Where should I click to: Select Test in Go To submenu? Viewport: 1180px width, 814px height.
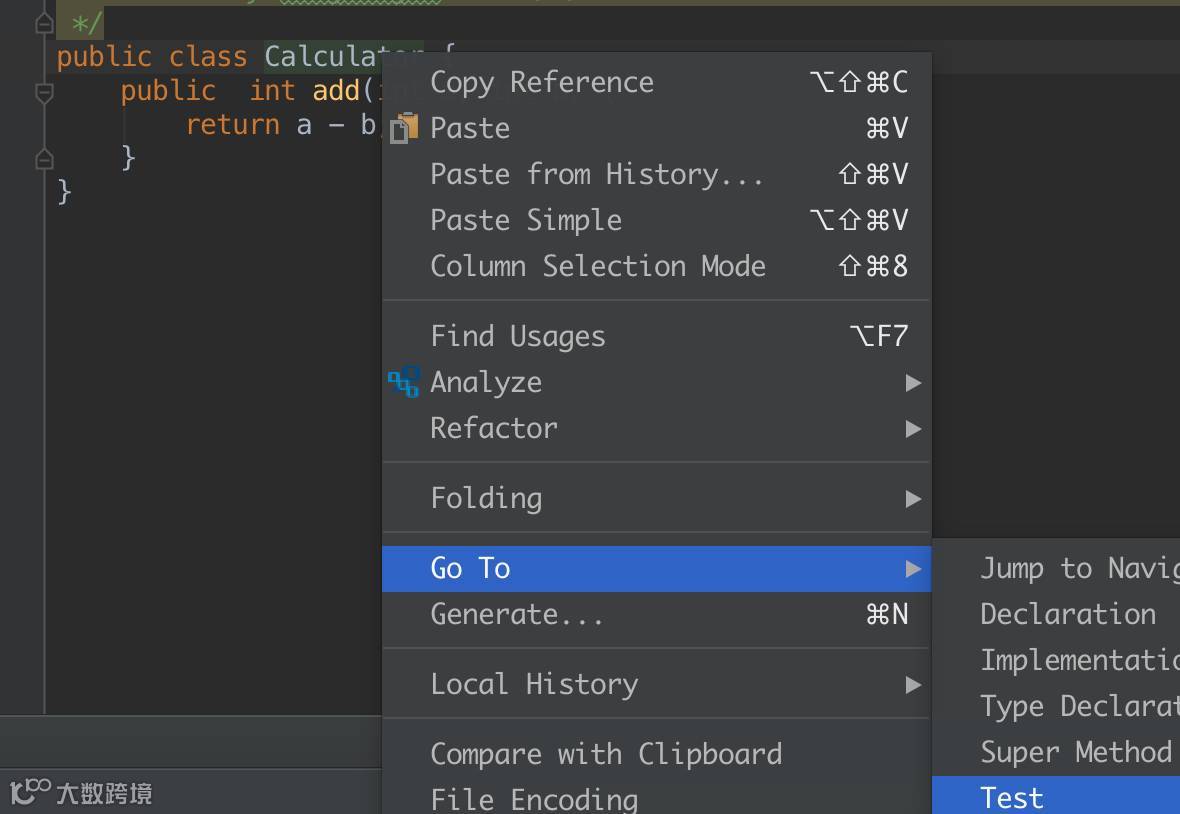[1012, 798]
